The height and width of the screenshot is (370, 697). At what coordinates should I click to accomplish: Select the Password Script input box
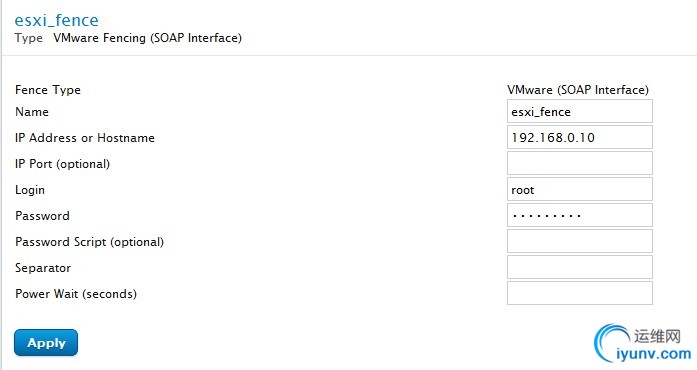coord(580,241)
